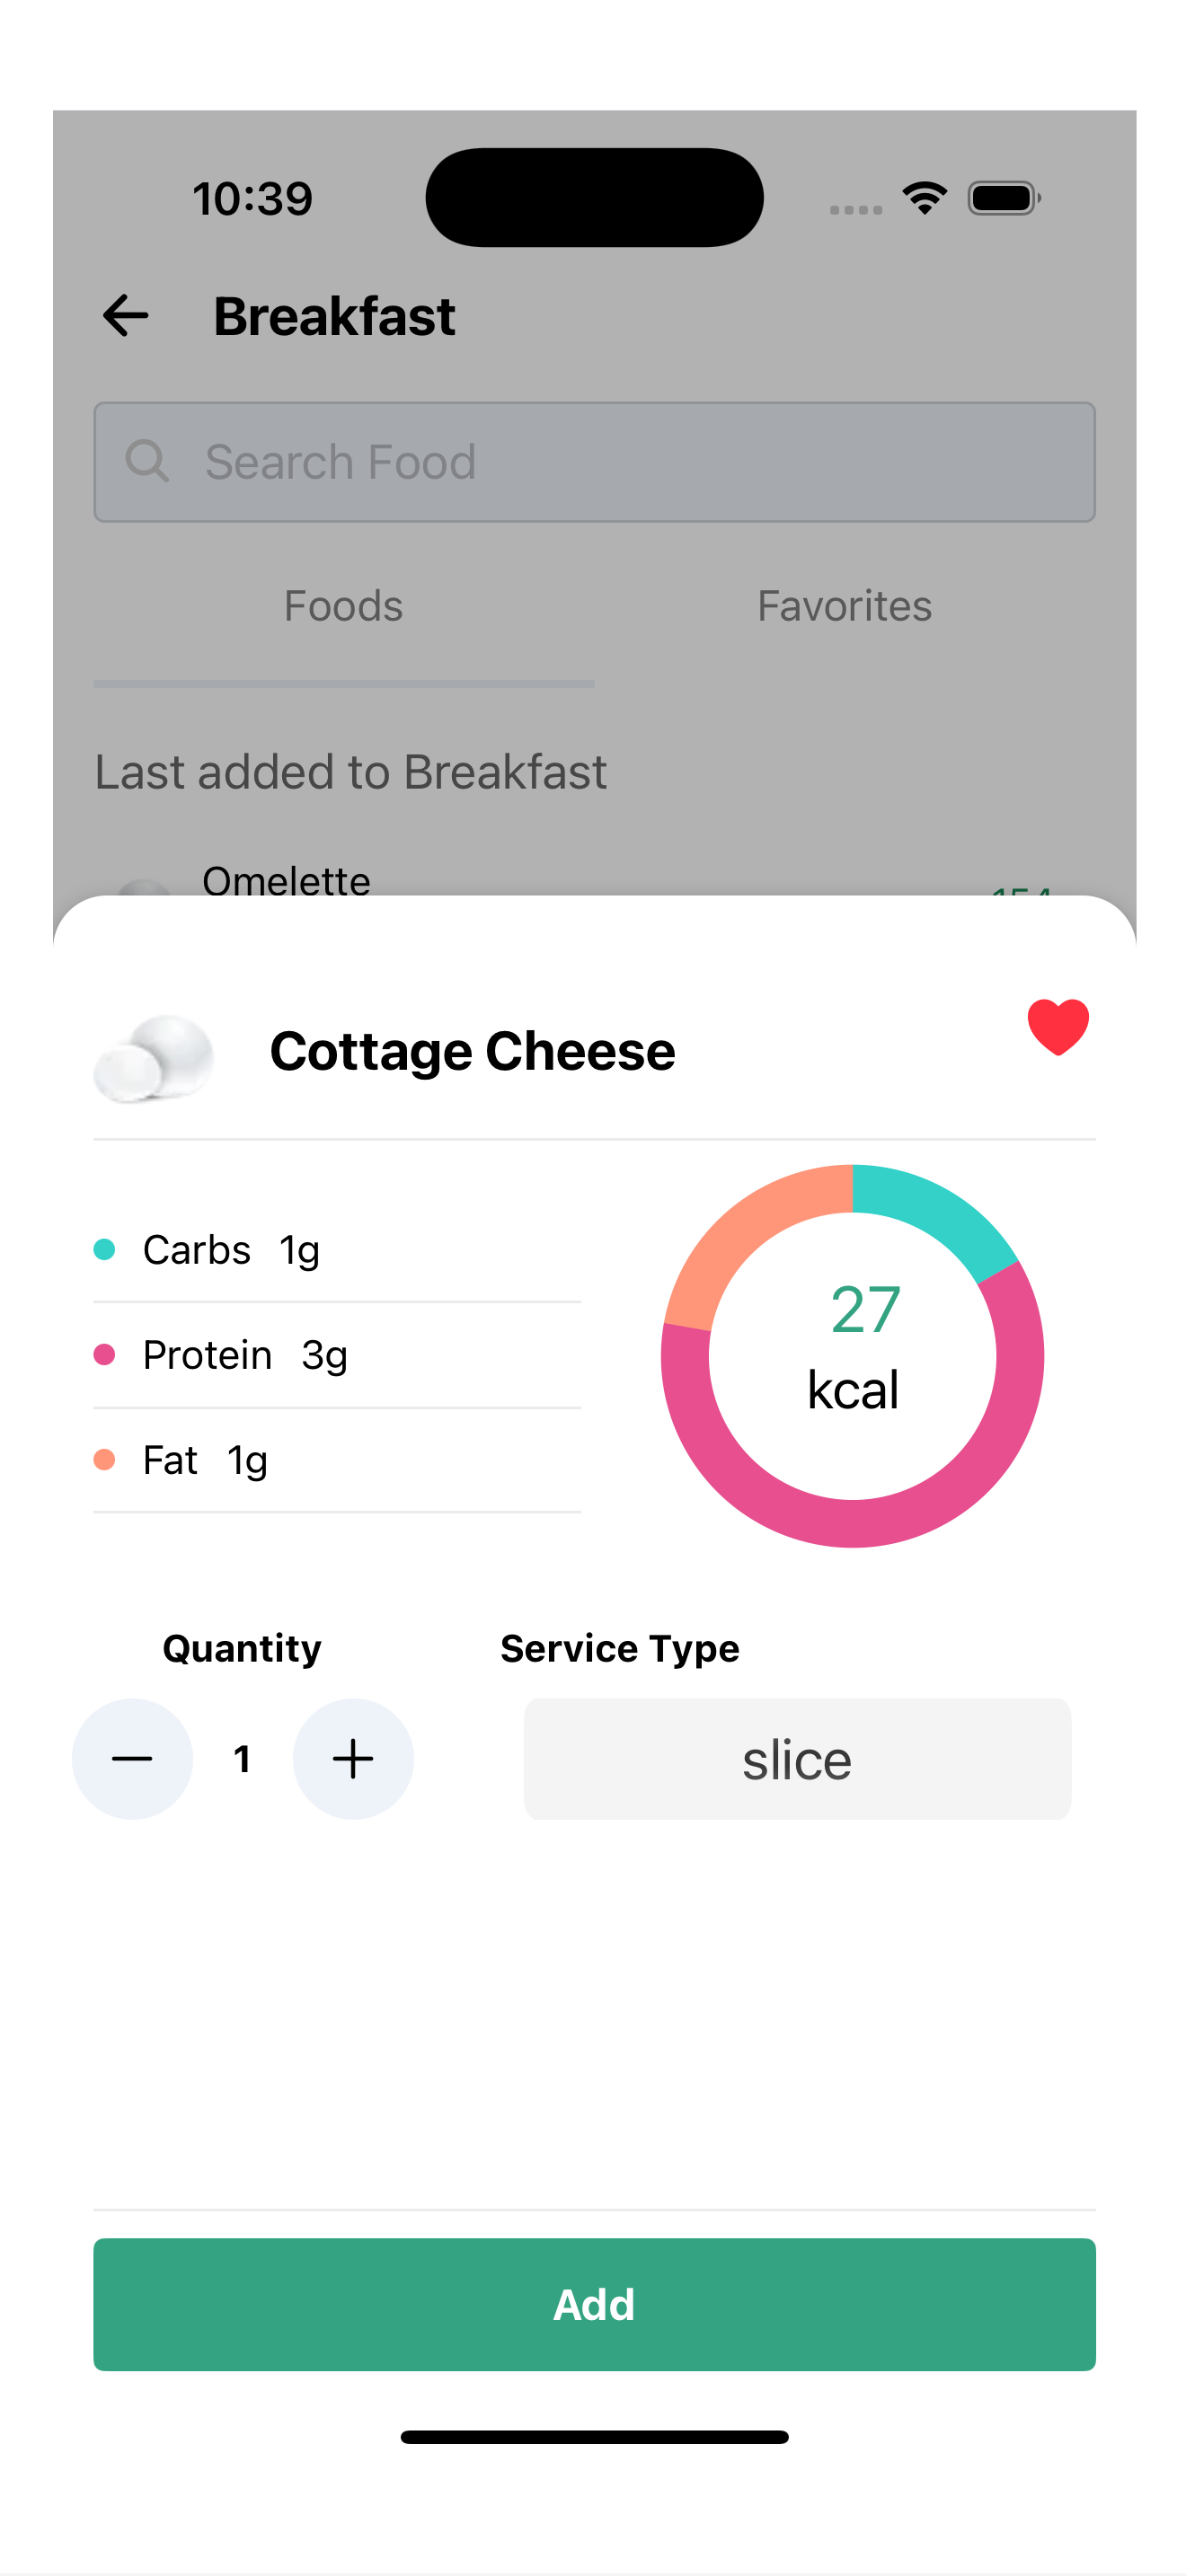Tap the Wi-Fi status icon

(925, 198)
